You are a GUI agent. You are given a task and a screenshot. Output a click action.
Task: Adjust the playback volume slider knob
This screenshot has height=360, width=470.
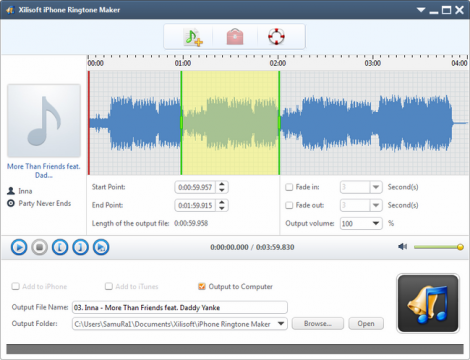[460, 247]
